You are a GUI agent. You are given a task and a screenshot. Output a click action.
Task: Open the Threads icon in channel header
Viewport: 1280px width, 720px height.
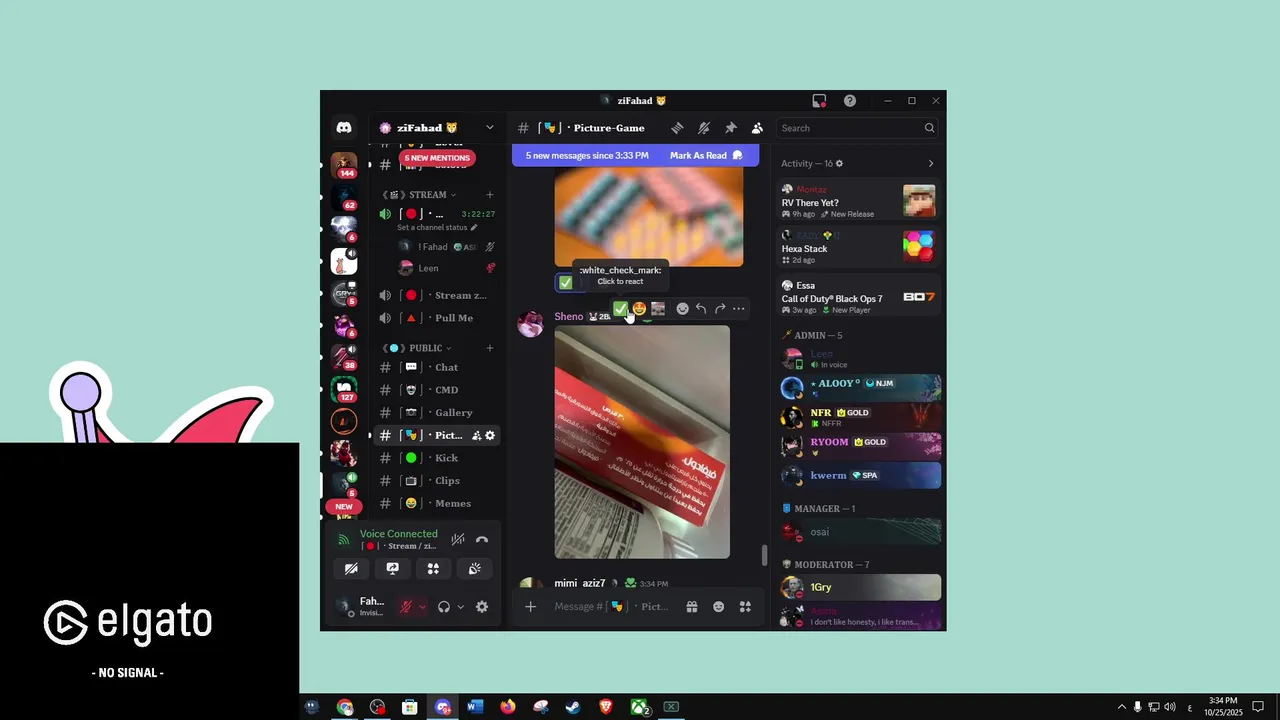(677, 128)
